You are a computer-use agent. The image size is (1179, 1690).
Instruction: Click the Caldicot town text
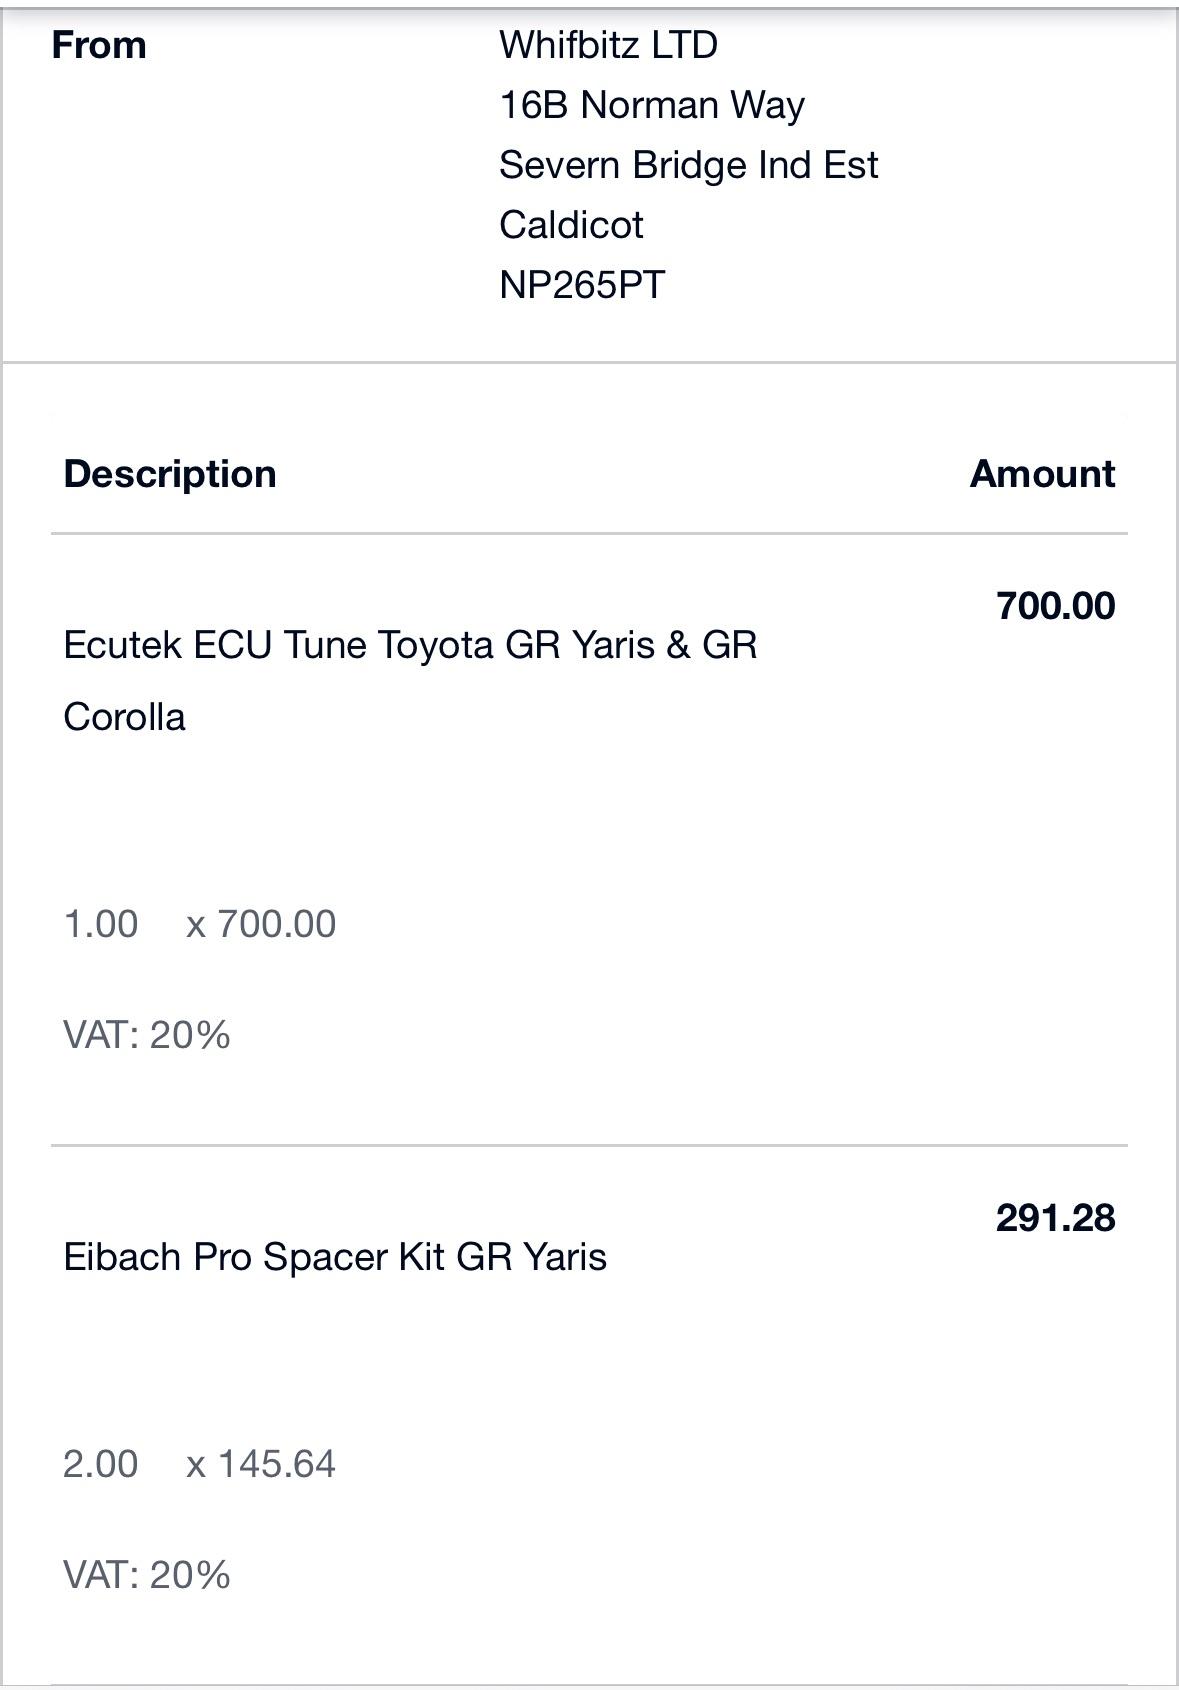click(x=571, y=225)
